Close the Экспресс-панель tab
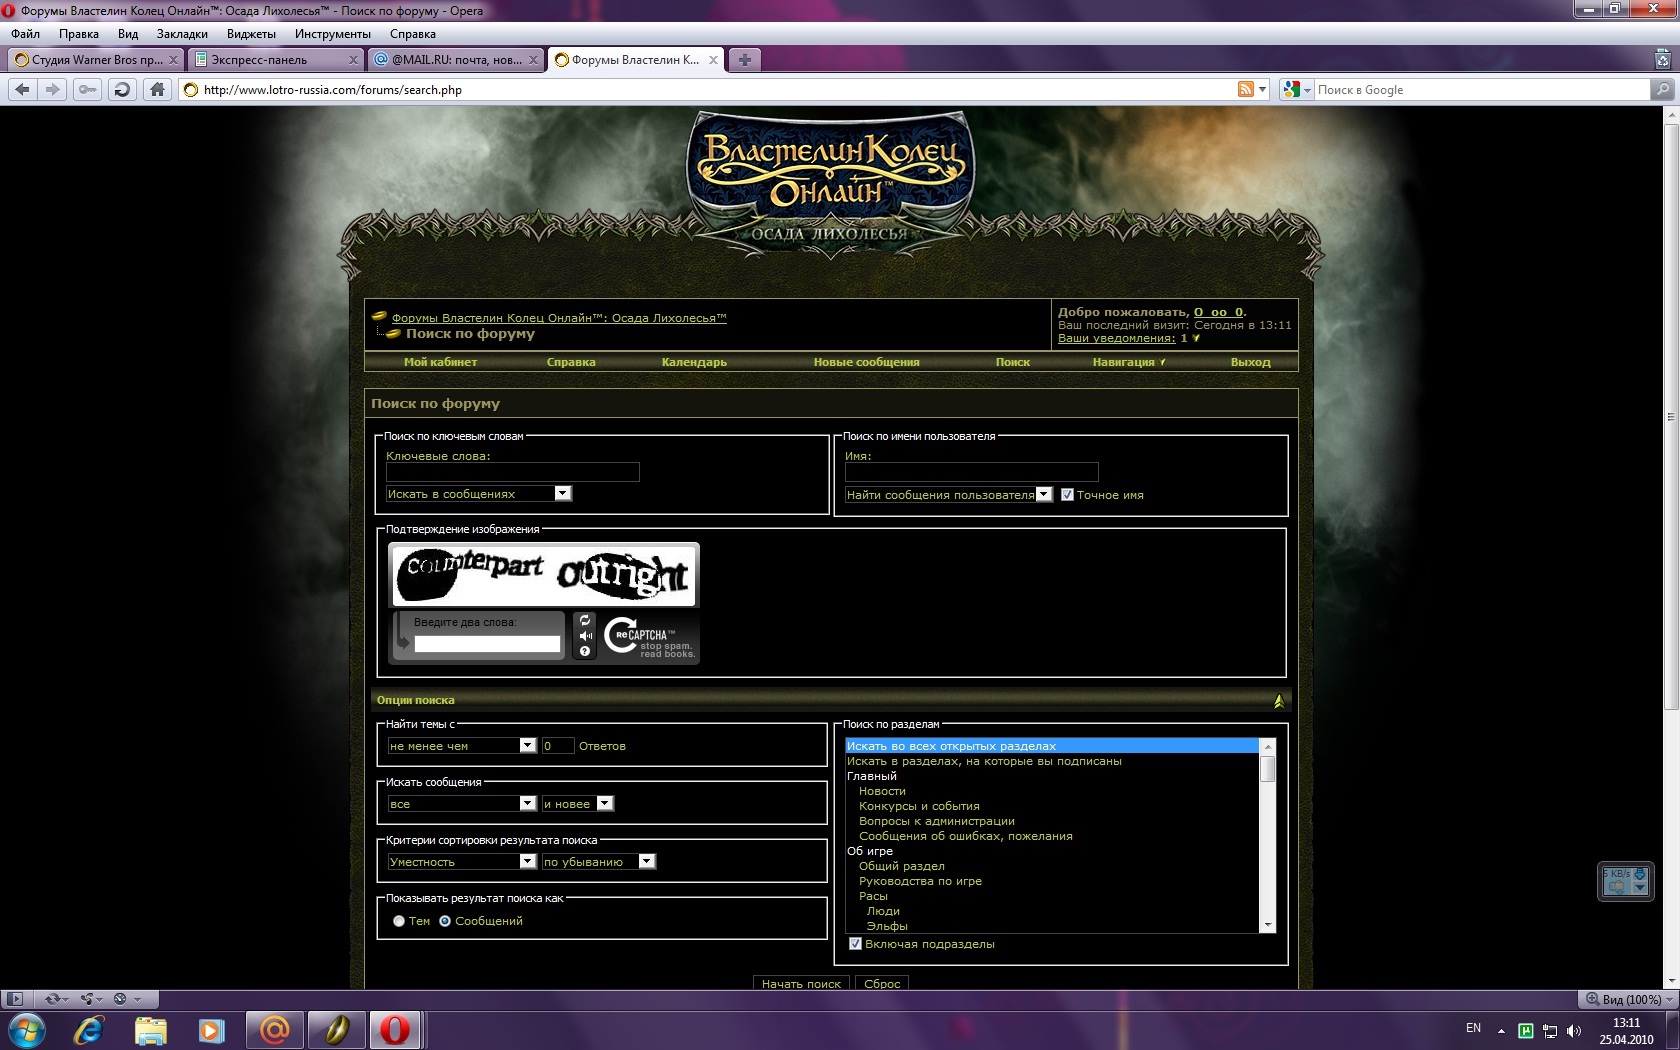 353,60
